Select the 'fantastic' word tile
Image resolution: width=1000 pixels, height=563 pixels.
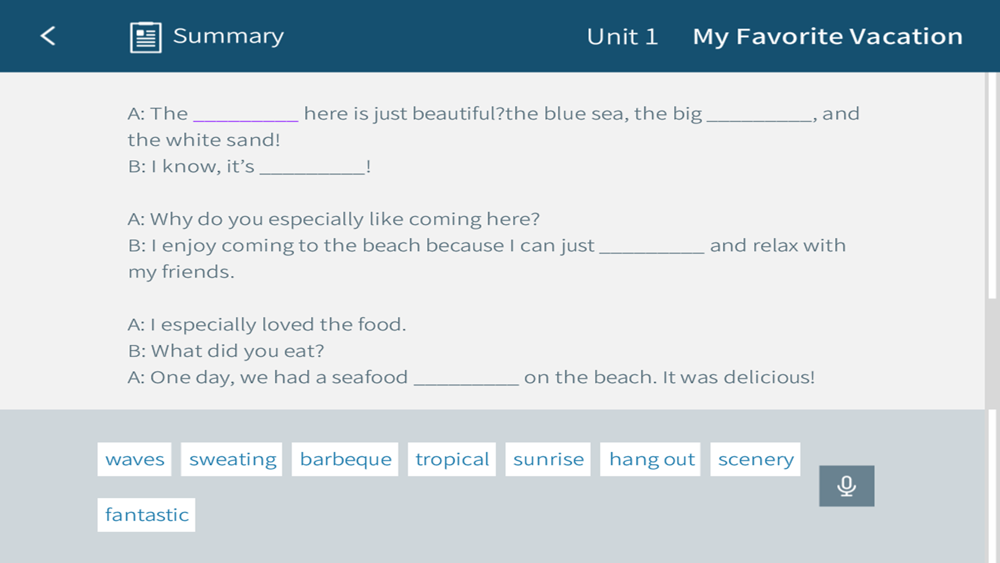147,515
